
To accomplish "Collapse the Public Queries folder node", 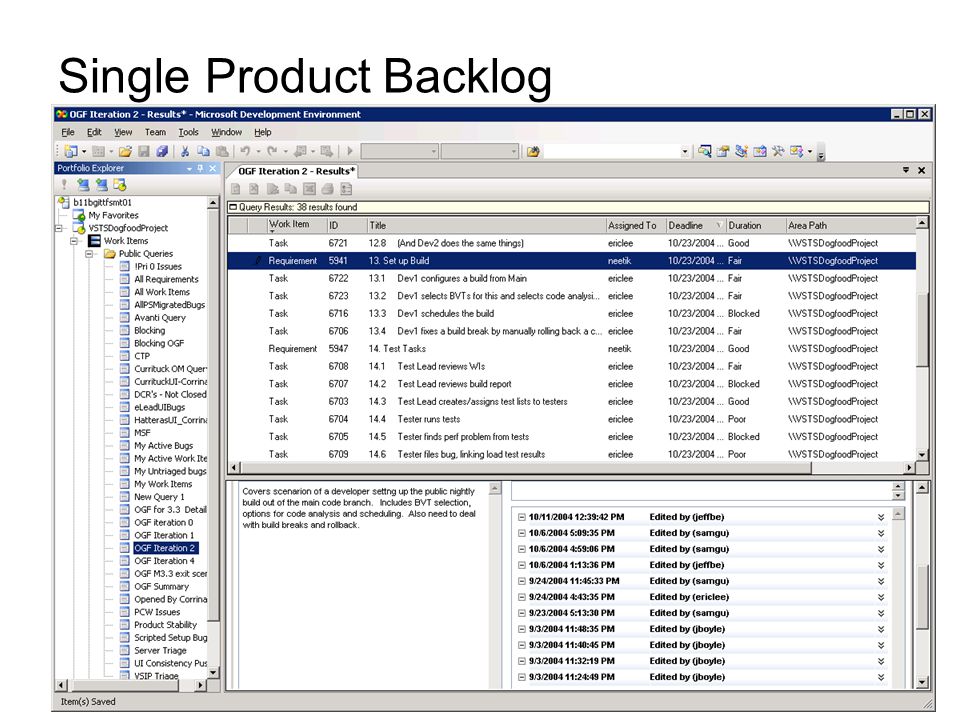I will click(89, 254).
